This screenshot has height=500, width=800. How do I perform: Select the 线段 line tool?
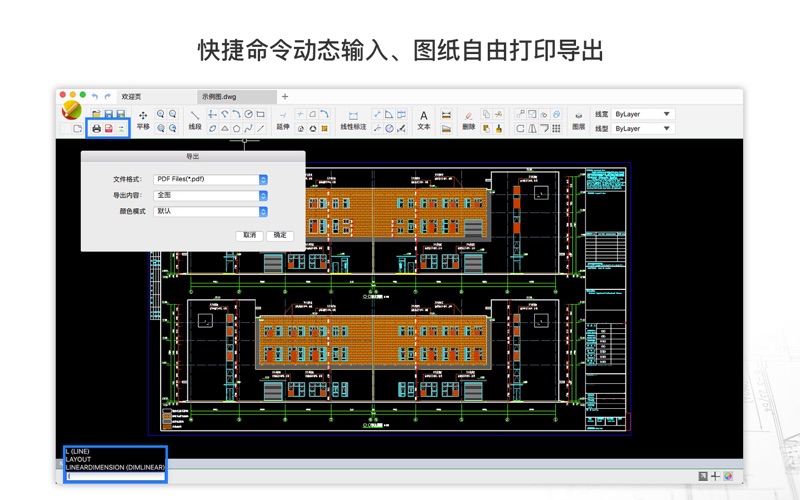(x=195, y=120)
